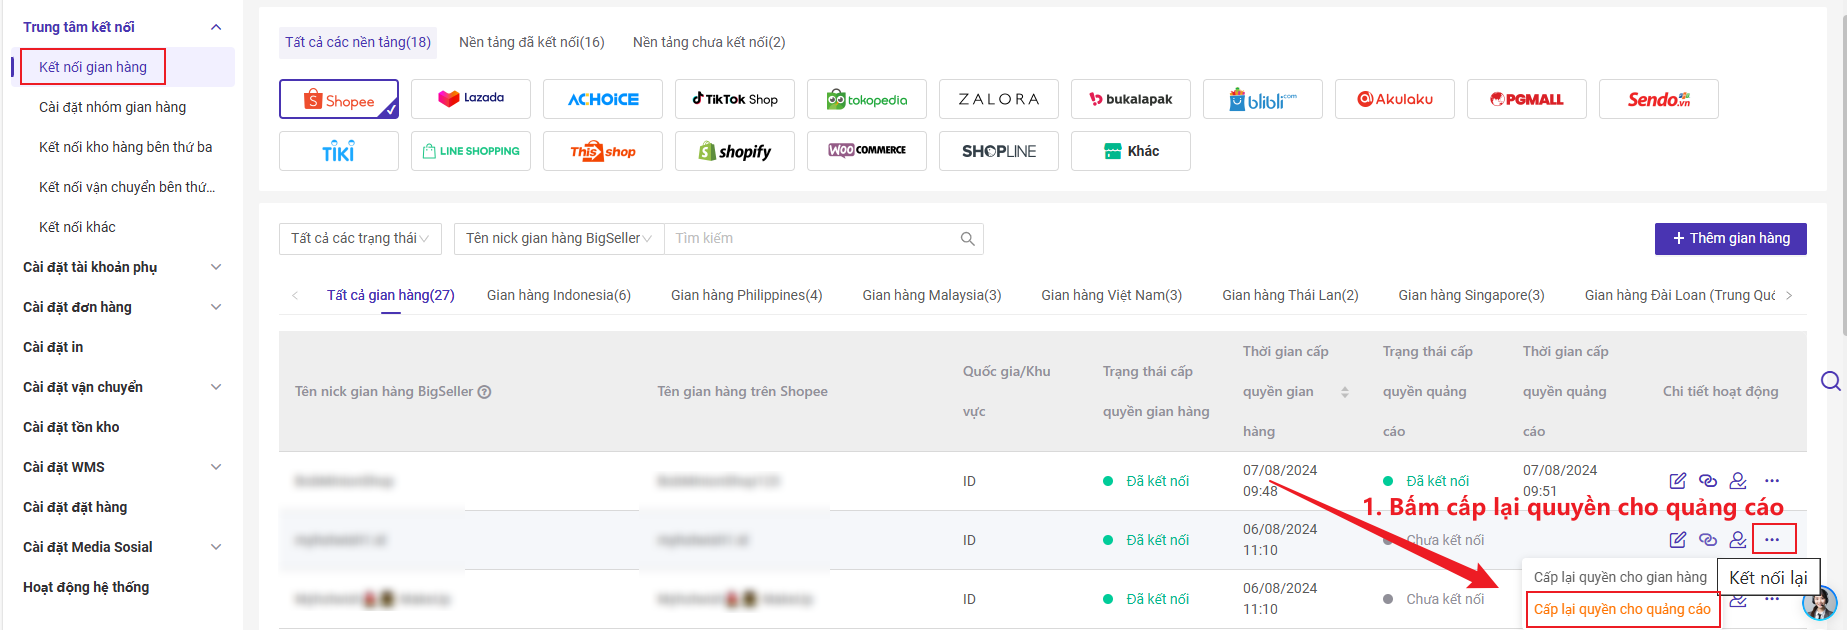Open the Gian hàng Philippines(4) tab
This screenshot has height=630, width=1847.
[747, 295]
